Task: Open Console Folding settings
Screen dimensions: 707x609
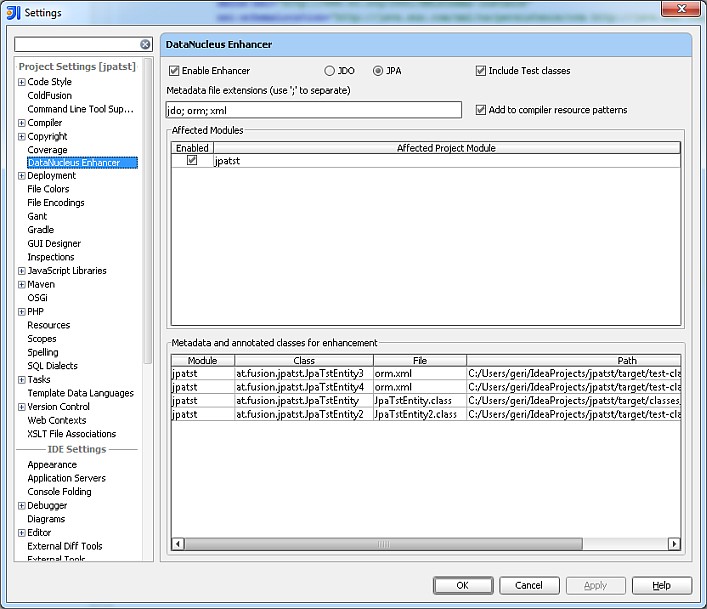Action: [x=60, y=492]
